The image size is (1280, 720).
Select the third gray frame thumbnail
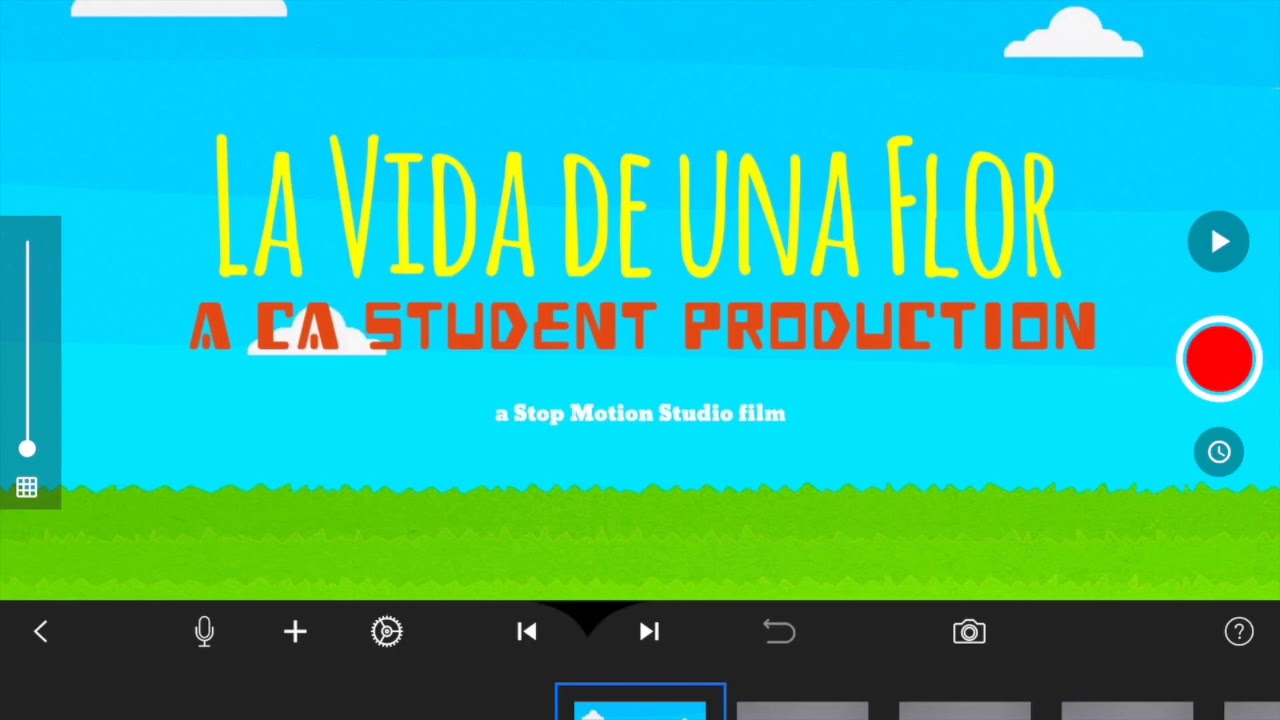pos(964,711)
